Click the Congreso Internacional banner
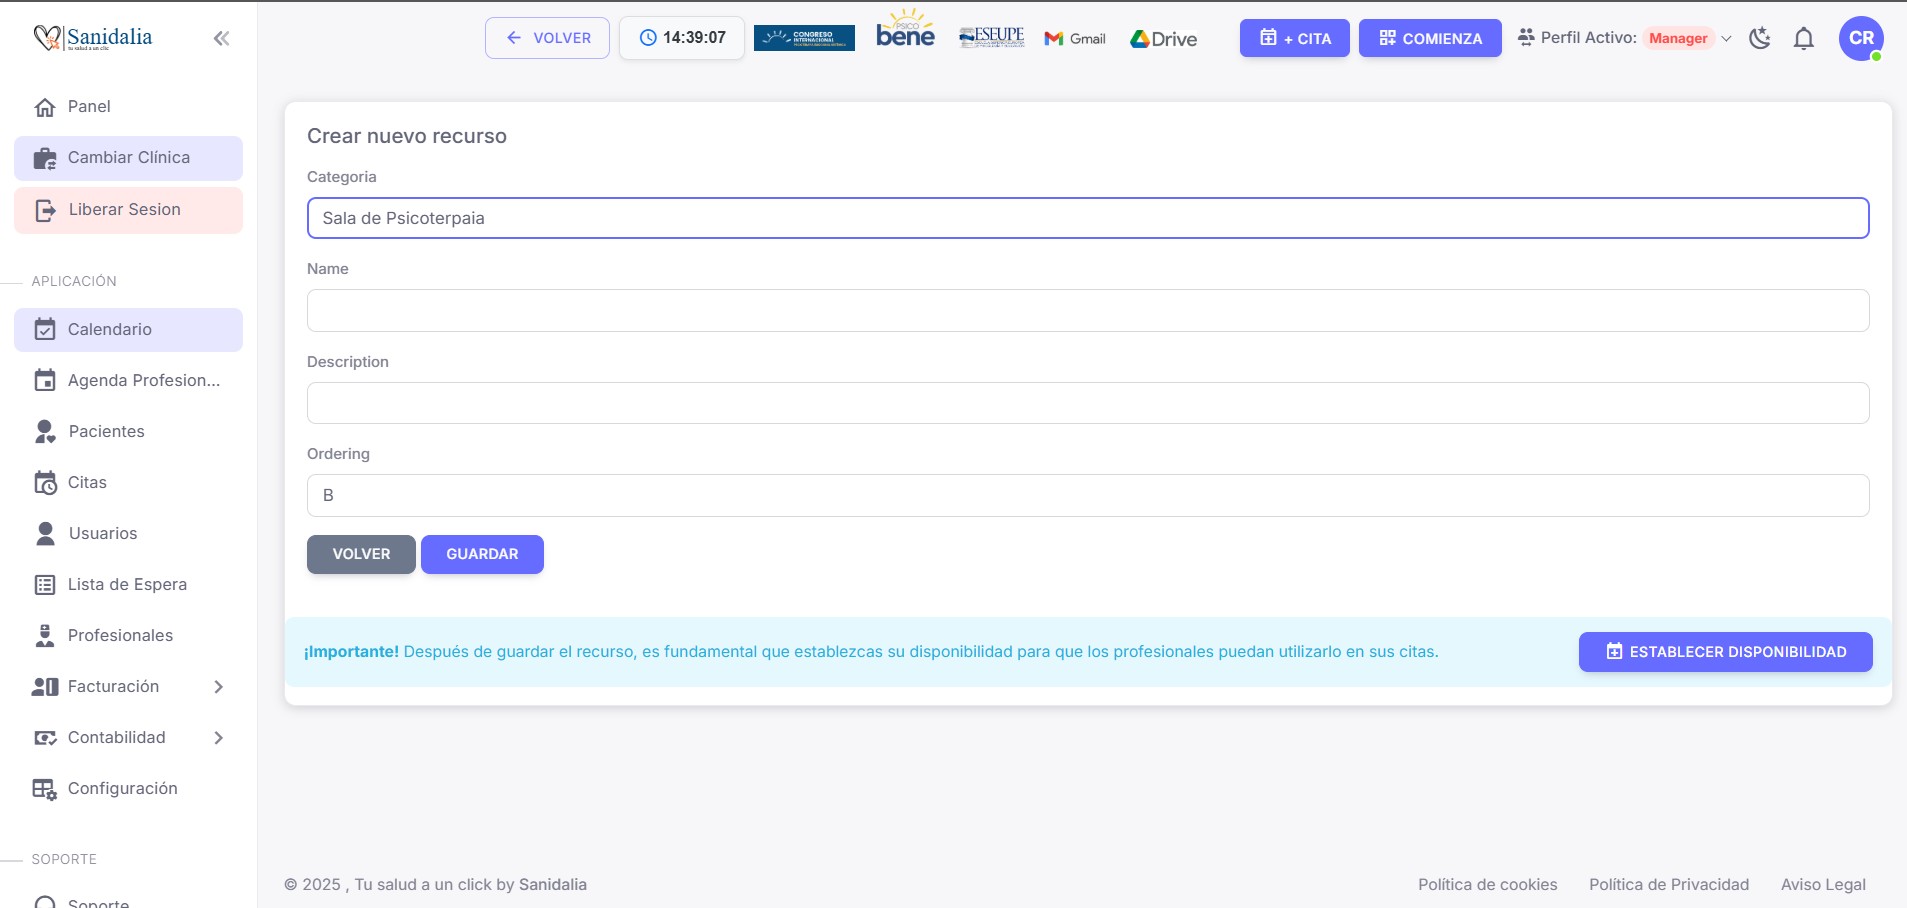Viewport: 1907px width, 908px height. pos(804,38)
